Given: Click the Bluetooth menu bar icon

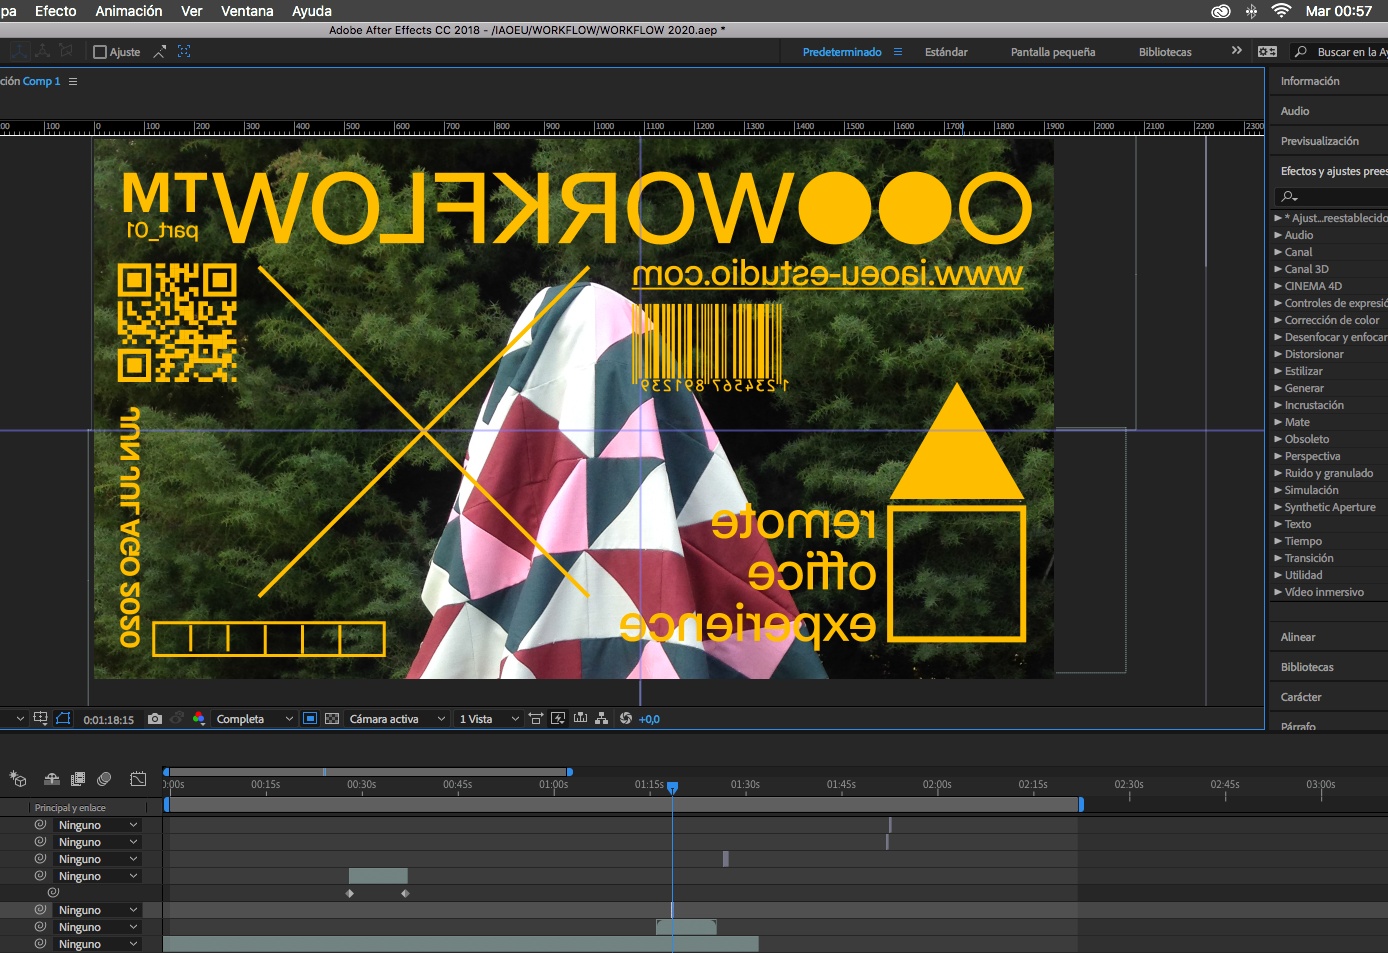Looking at the screenshot, I should (1251, 11).
